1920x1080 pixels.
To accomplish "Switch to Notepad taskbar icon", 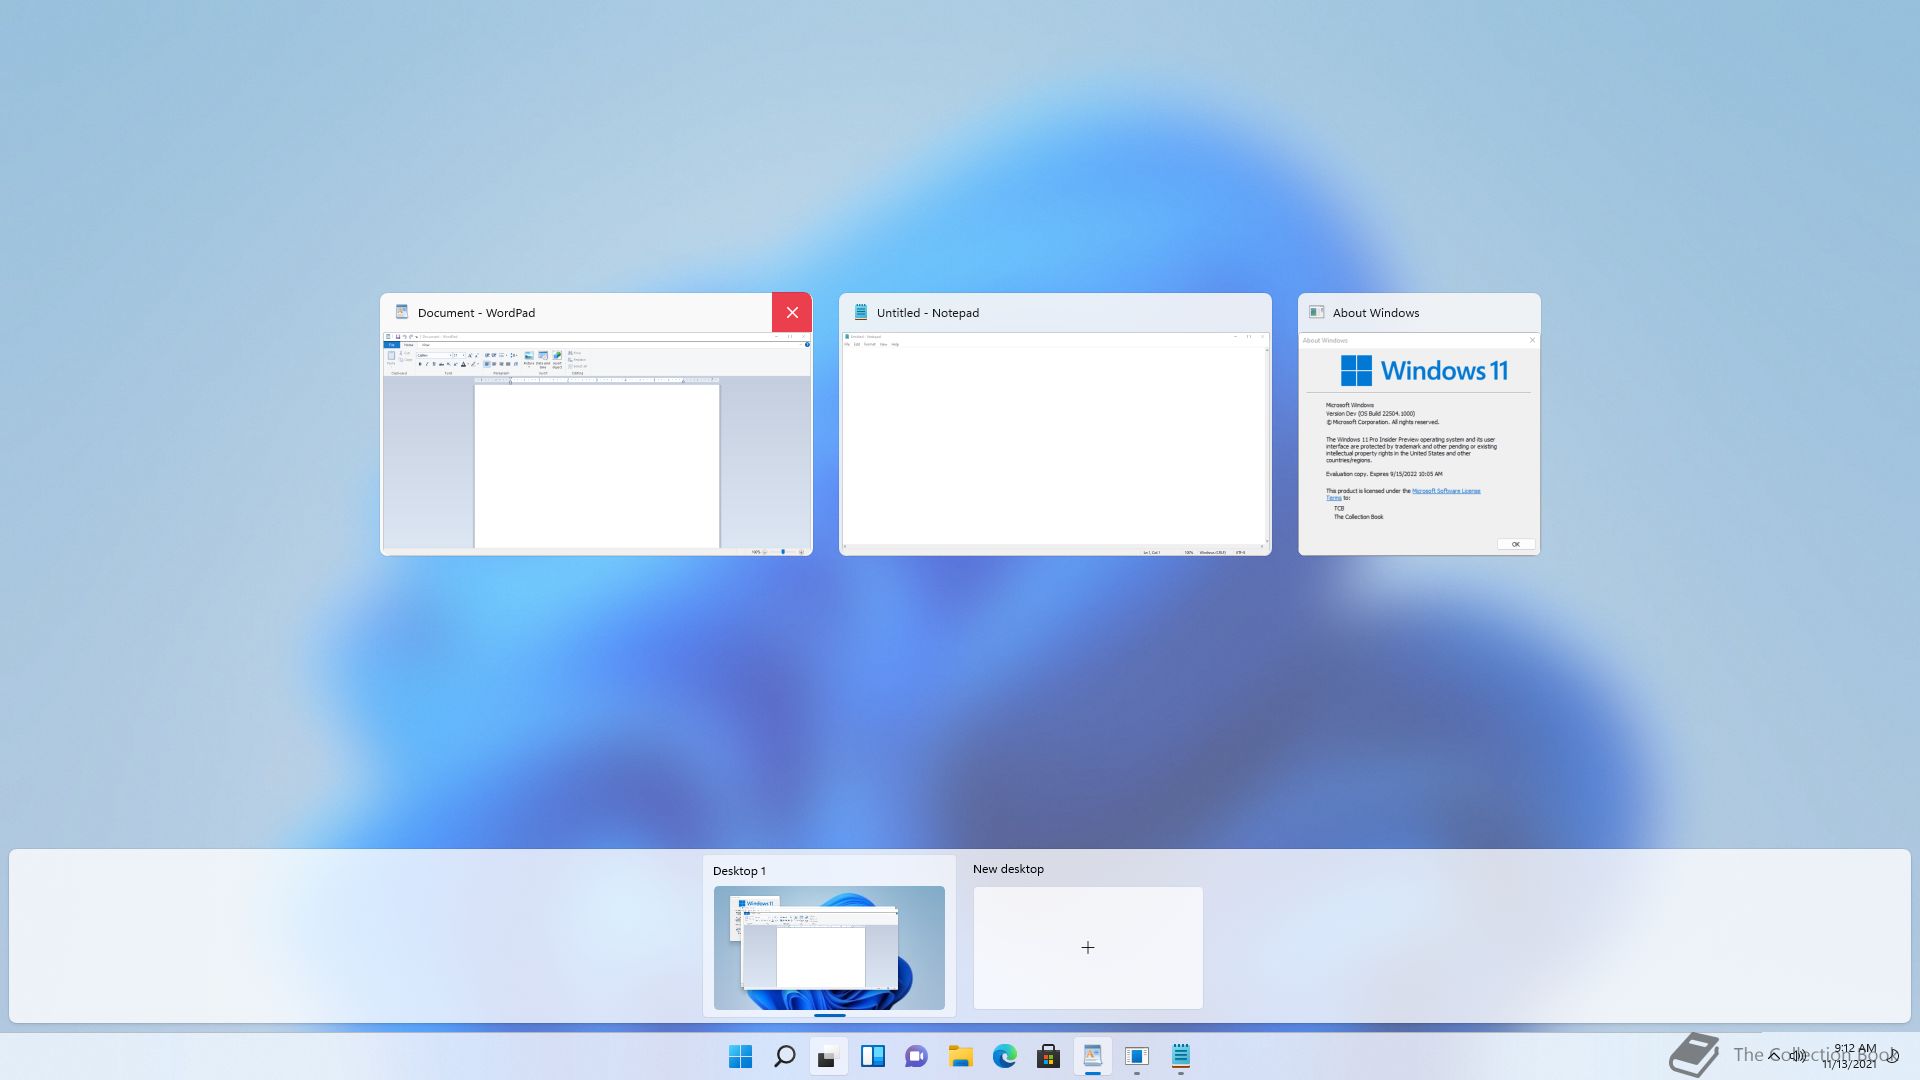I will point(1180,1056).
